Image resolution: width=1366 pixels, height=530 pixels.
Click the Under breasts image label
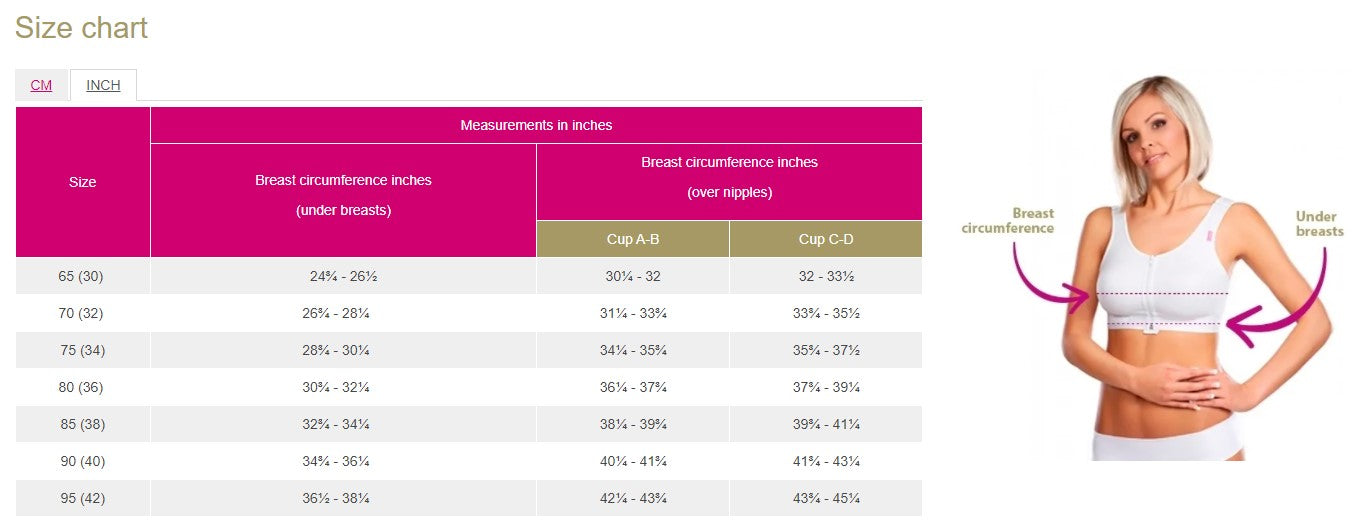(x=1319, y=223)
